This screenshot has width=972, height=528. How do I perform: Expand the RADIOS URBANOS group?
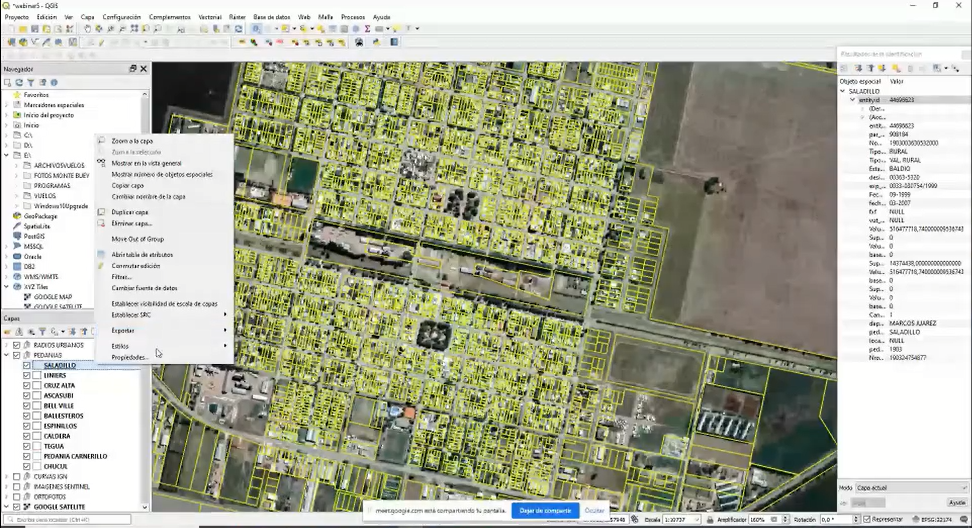(x=7, y=345)
